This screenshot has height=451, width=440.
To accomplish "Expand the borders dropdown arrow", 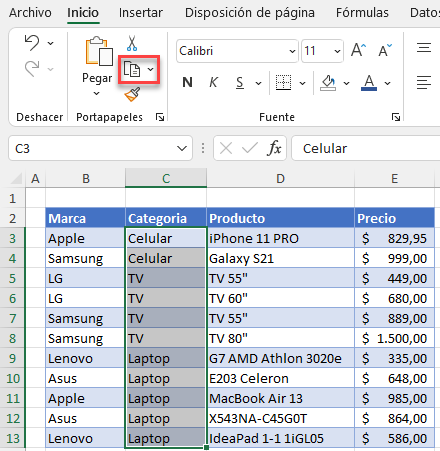I will point(302,83).
